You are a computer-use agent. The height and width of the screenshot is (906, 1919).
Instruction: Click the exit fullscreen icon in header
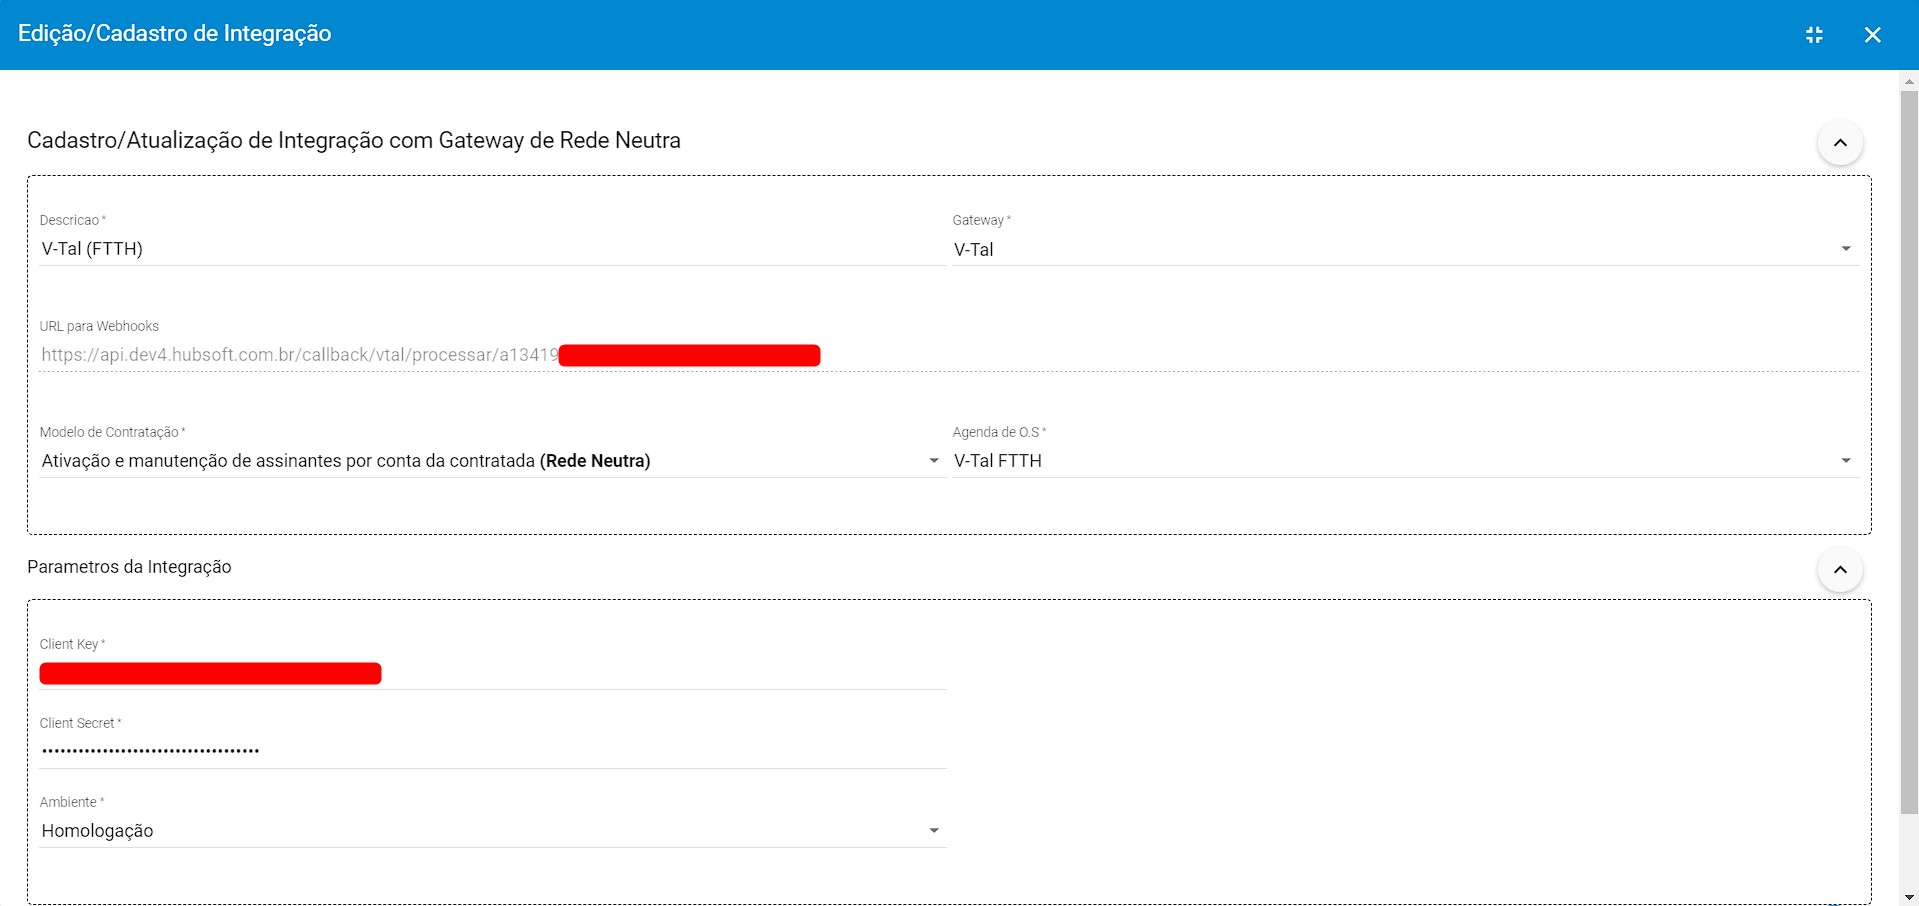click(x=1814, y=35)
